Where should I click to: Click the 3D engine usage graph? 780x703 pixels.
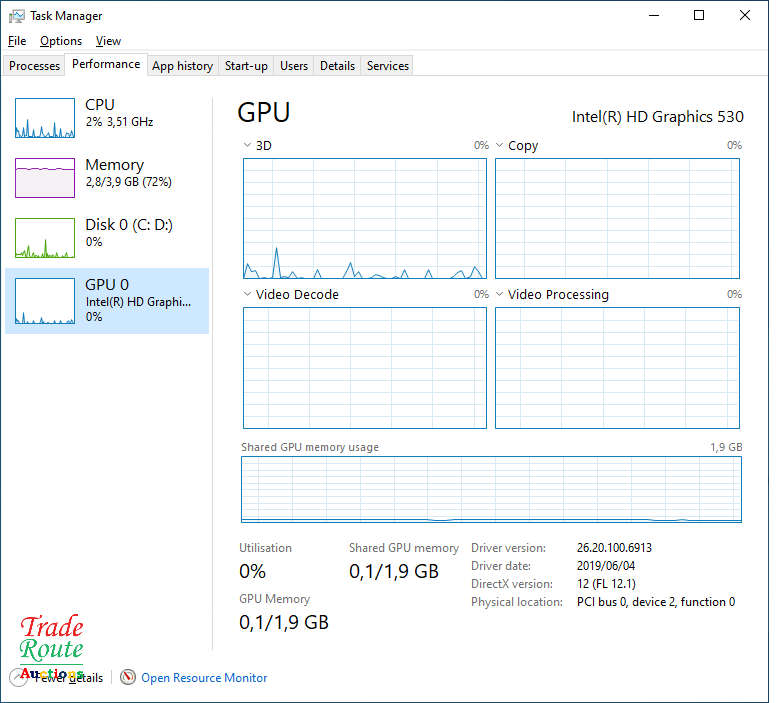[365, 218]
